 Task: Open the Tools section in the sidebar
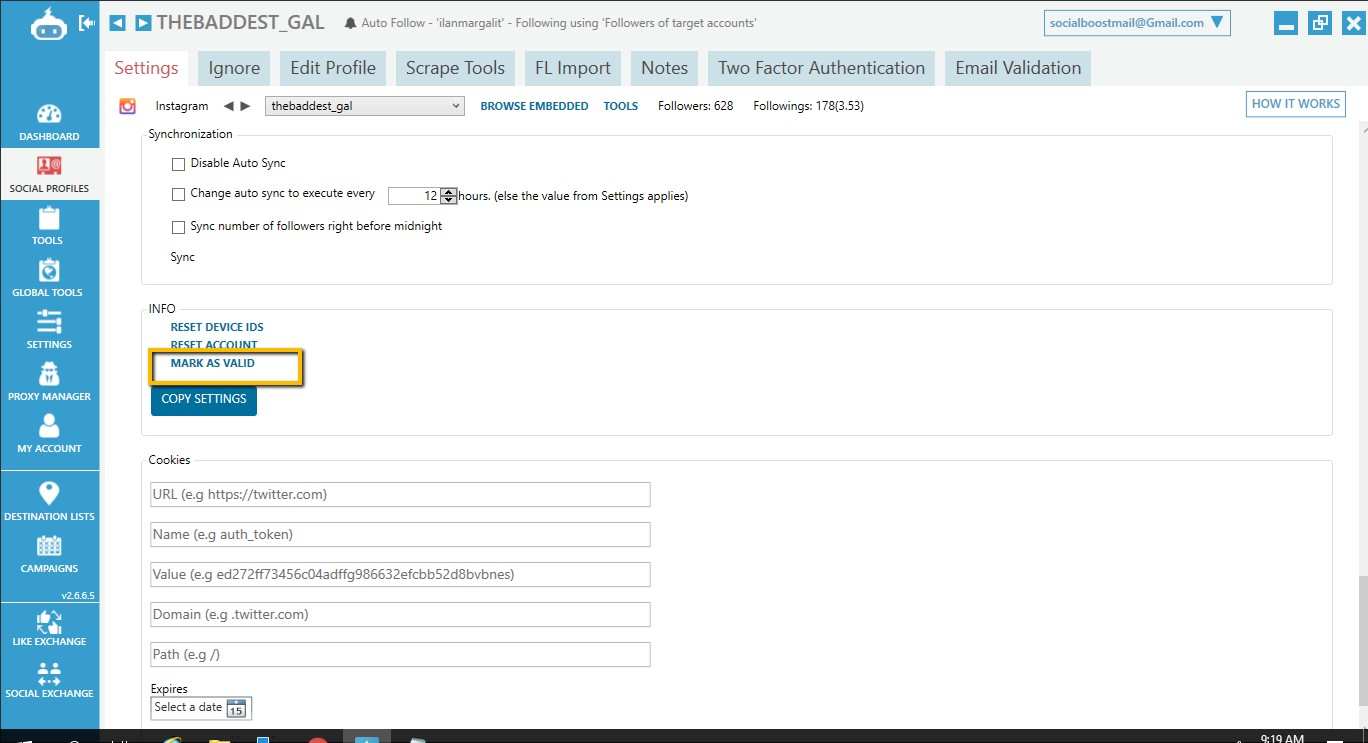[x=49, y=226]
